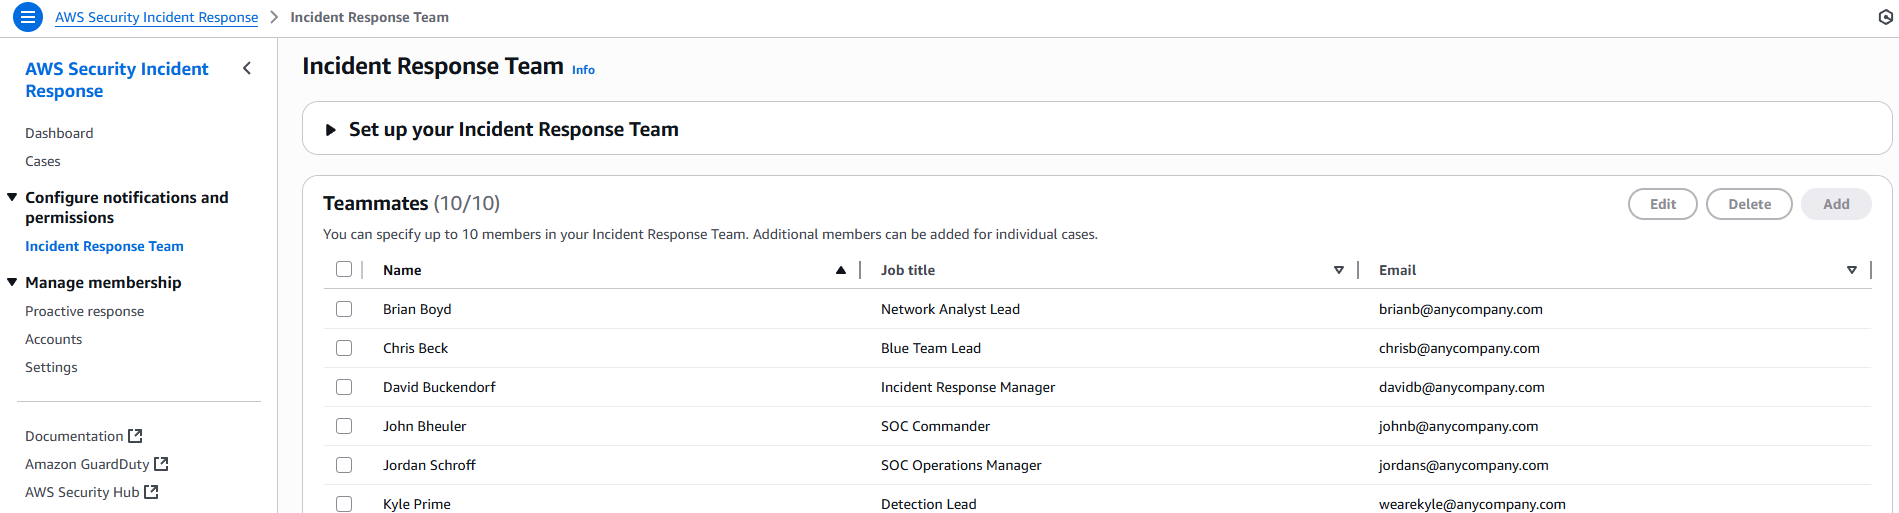The image size is (1899, 513).
Task: Click the name Chris Beck
Action: click(415, 348)
